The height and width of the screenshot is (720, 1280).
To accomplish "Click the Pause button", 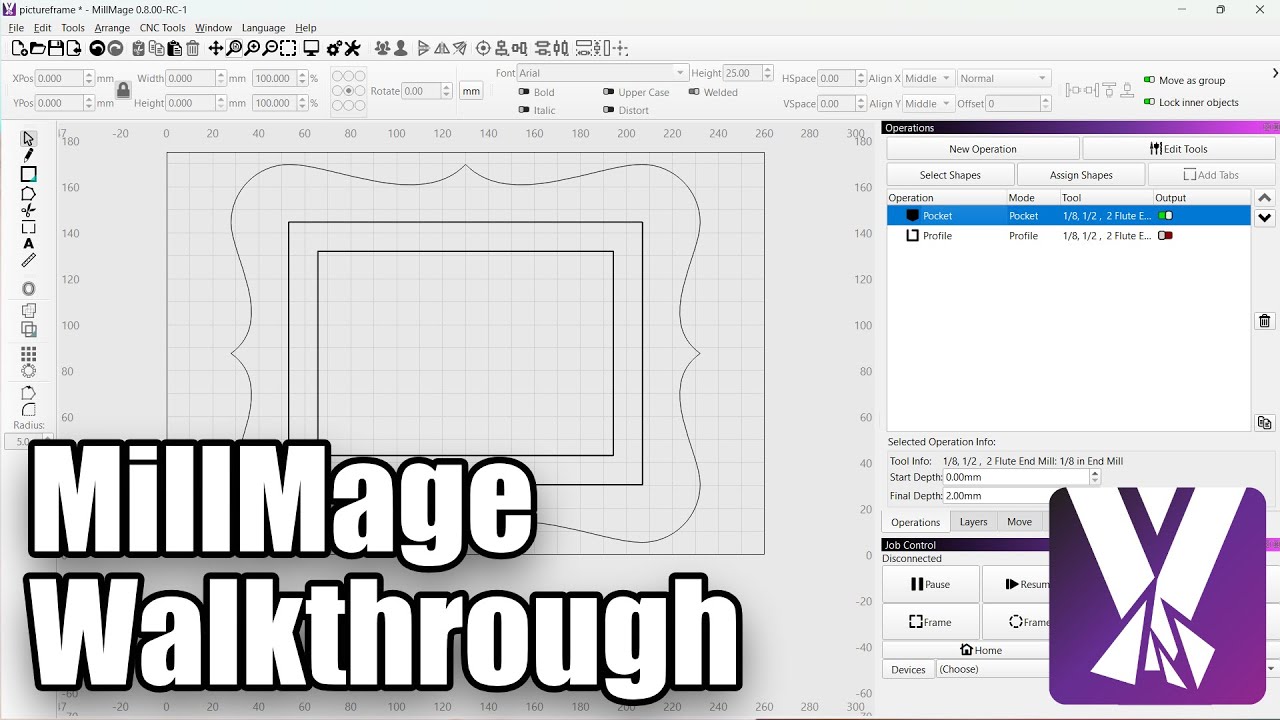I will tap(931, 584).
